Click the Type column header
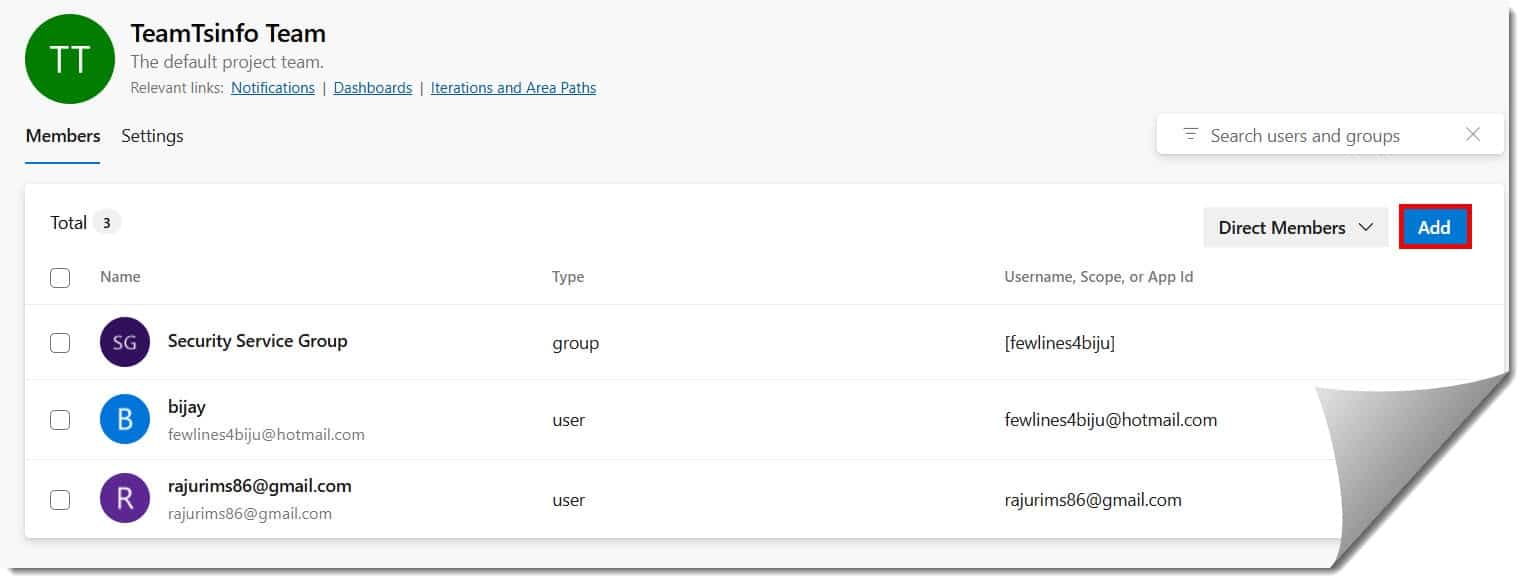Viewport: 1524px width, 583px height. 568,277
